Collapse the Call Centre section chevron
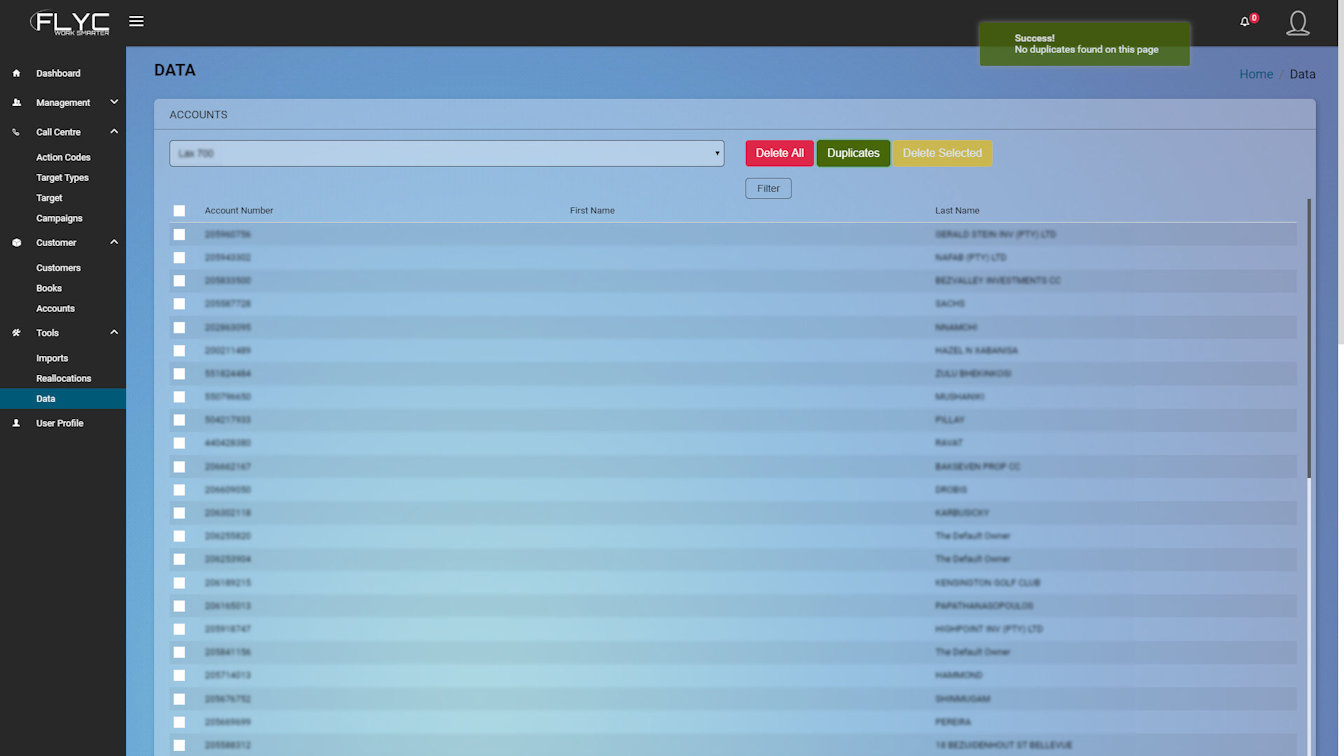This screenshot has width=1344, height=756. [x=114, y=132]
